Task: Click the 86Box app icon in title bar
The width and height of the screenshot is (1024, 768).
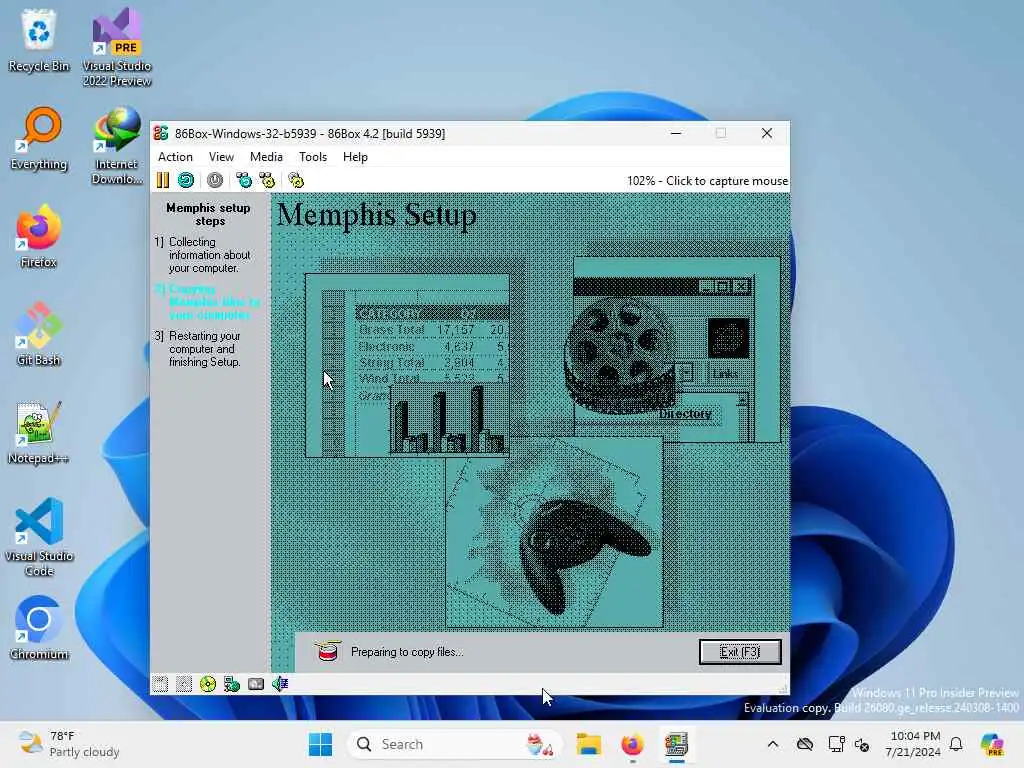Action: 161,133
